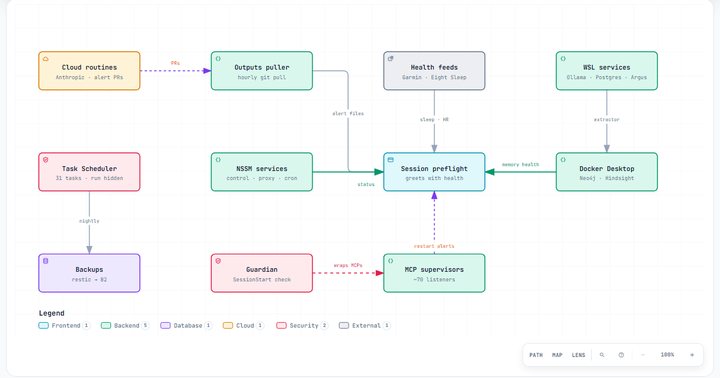
Task: Click the Frontend color swatch in legend
Action: click(43, 326)
